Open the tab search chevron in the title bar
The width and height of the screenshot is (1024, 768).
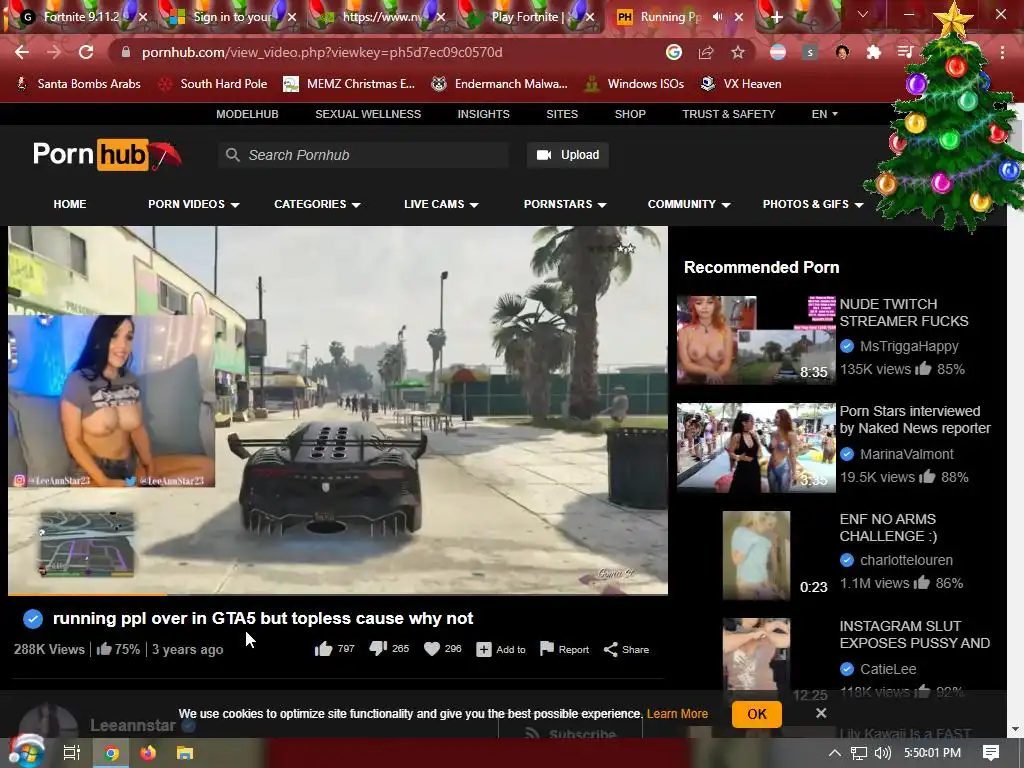click(863, 14)
